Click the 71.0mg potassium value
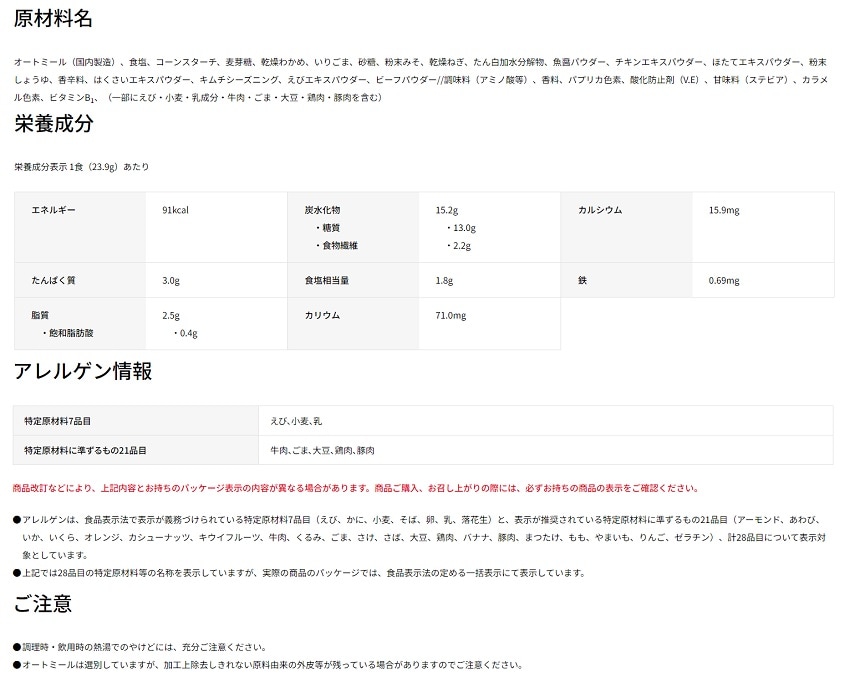This screenshot has height=682, width=860. click(451, 315)
